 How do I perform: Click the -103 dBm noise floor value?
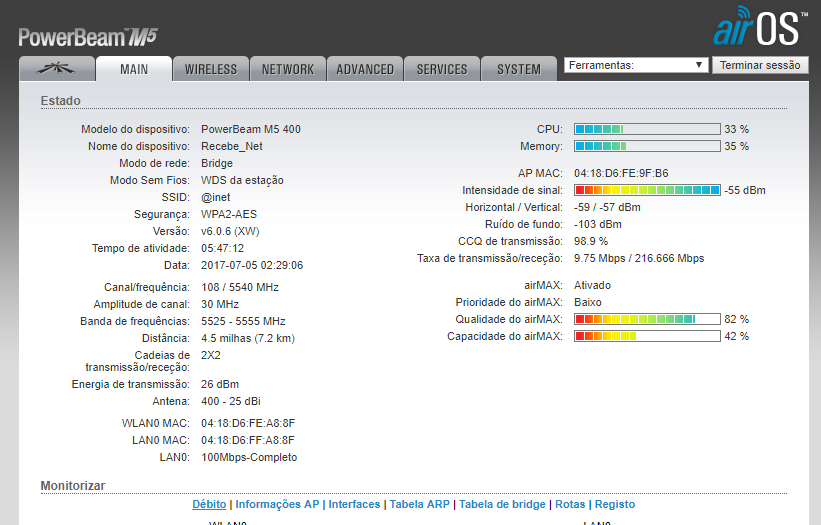point(597,224)
